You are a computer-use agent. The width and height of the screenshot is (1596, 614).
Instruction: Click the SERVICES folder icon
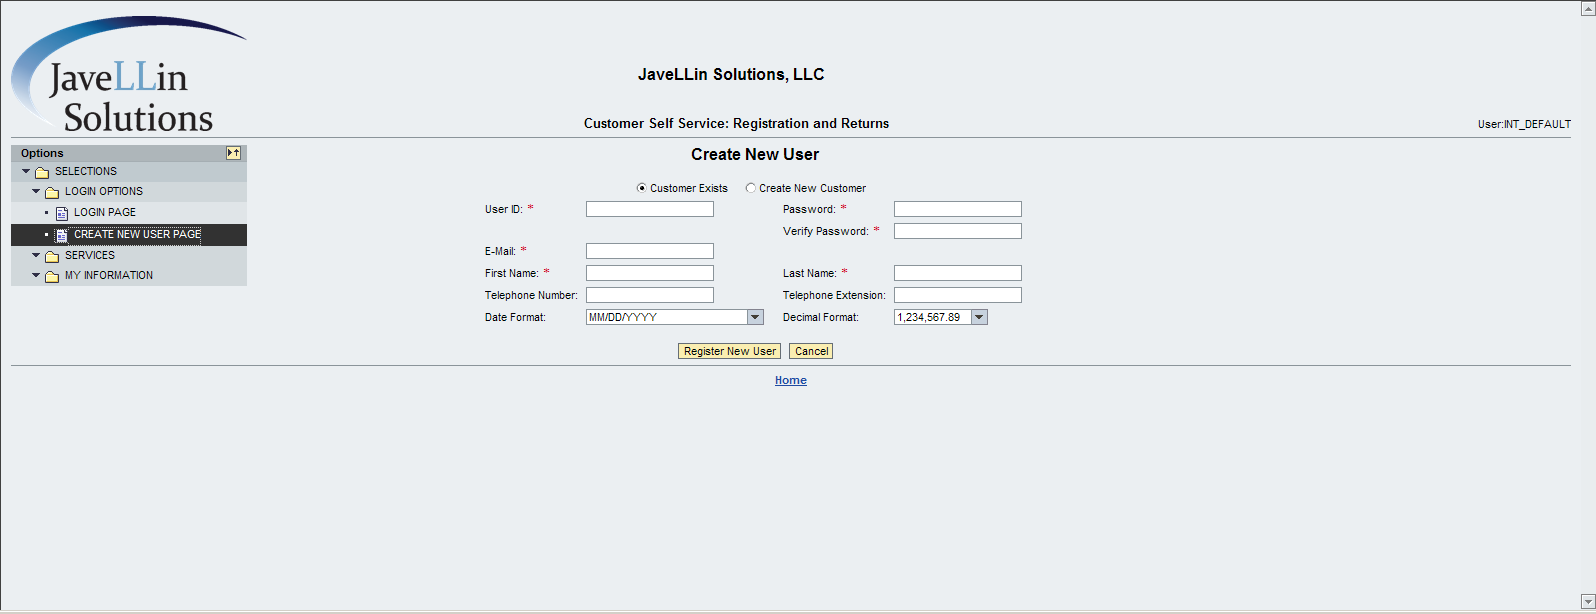52,256
